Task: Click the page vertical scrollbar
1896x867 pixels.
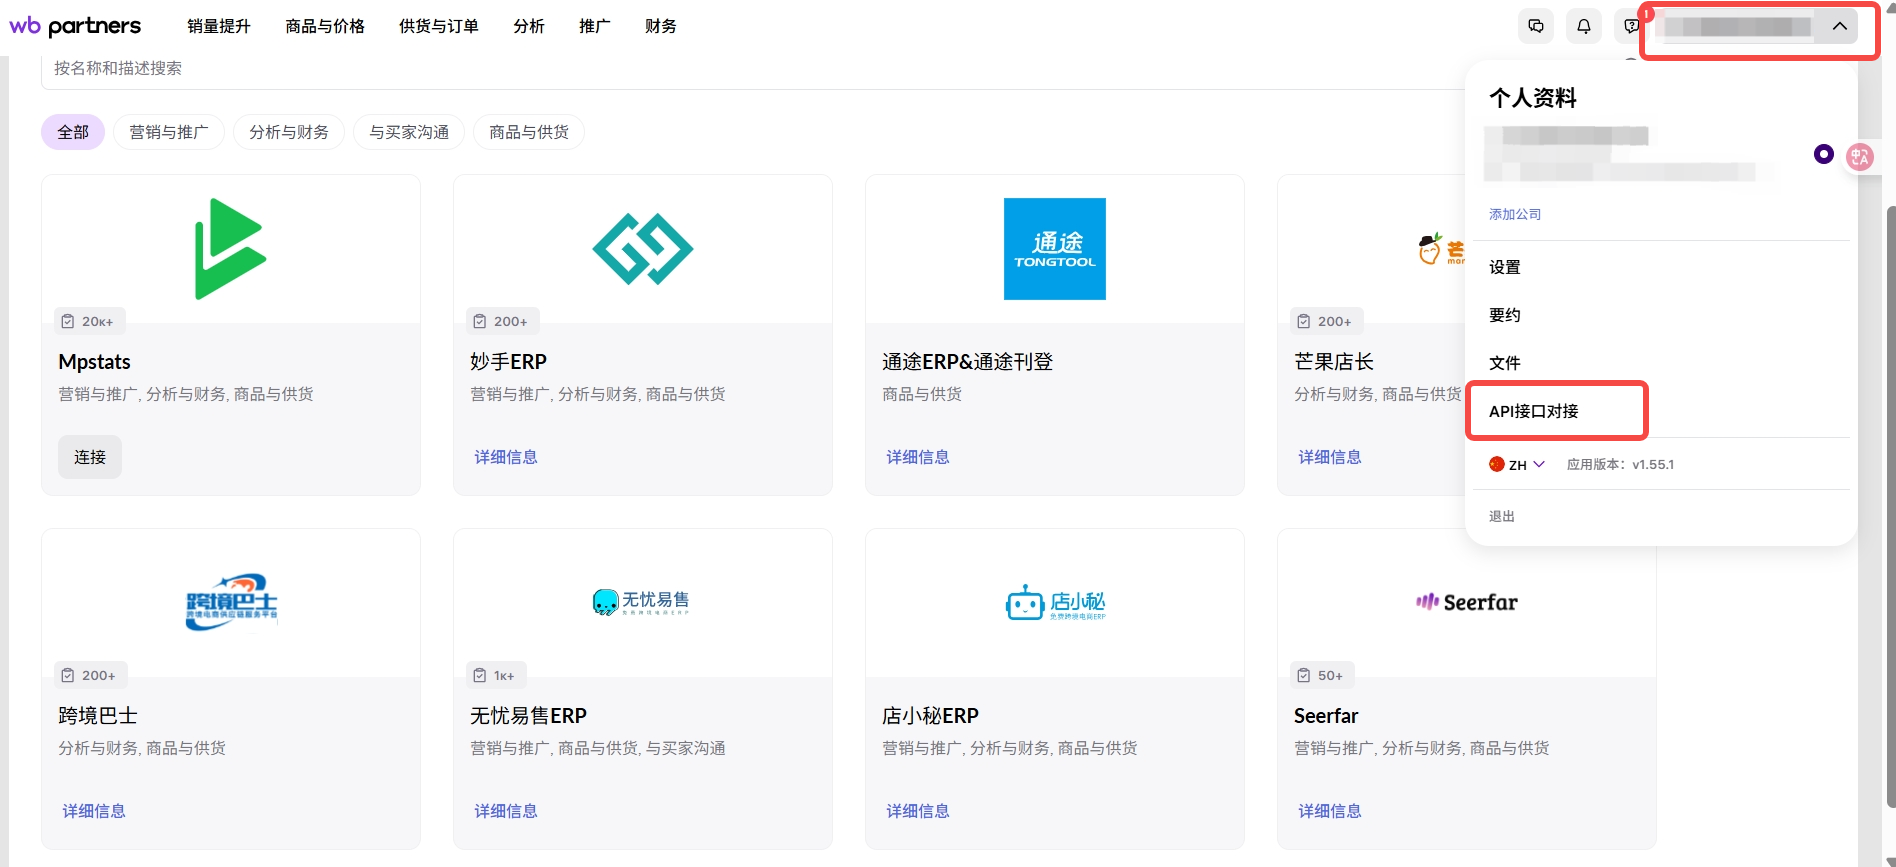Action: pos(1890,505)
